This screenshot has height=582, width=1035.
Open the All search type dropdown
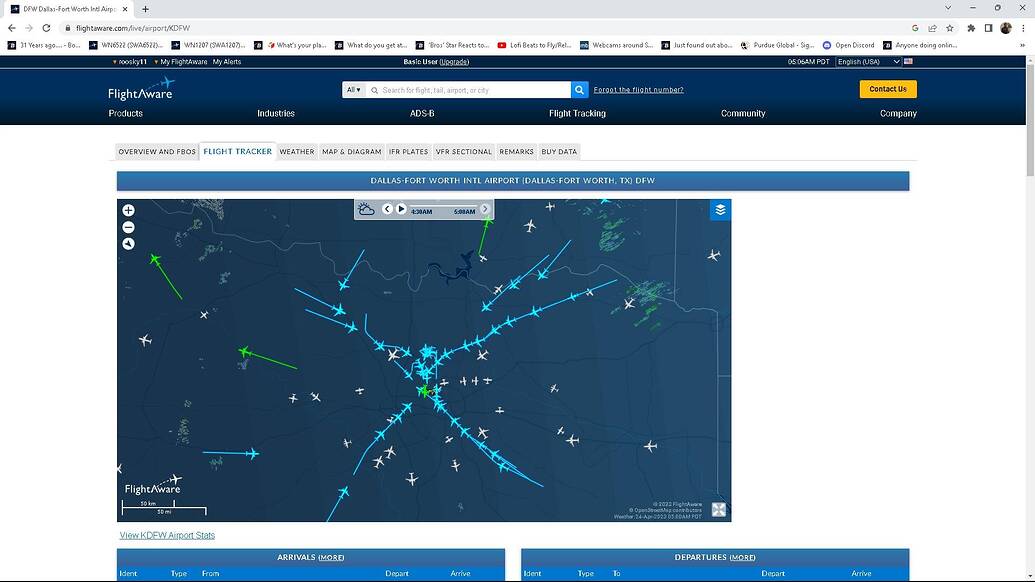click(x=352, y=89)
